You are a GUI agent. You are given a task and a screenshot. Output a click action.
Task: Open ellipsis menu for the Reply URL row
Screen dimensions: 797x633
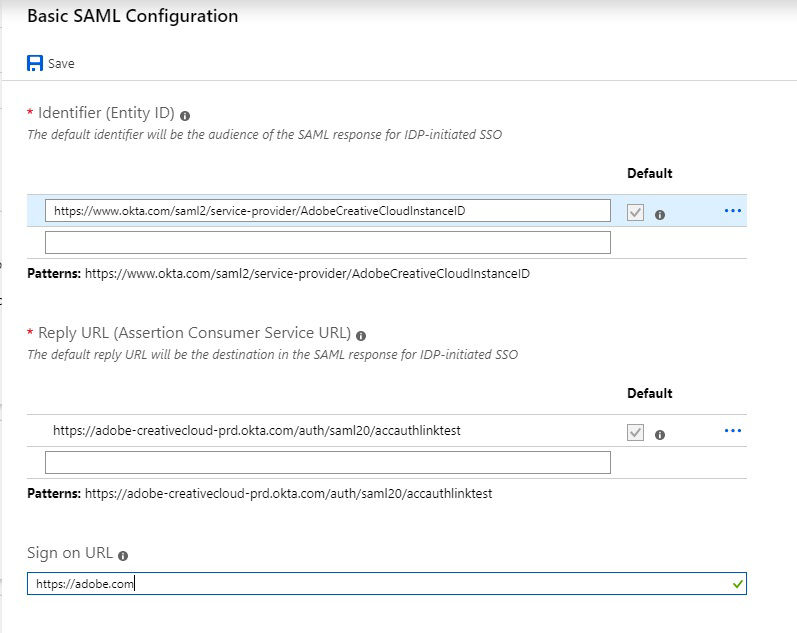(732, 431)
